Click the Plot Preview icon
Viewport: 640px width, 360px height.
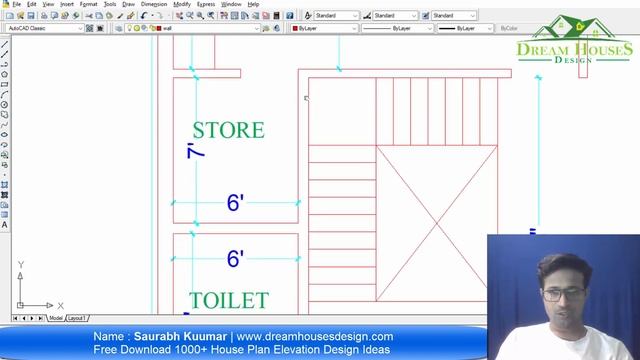tap(54, 16)
